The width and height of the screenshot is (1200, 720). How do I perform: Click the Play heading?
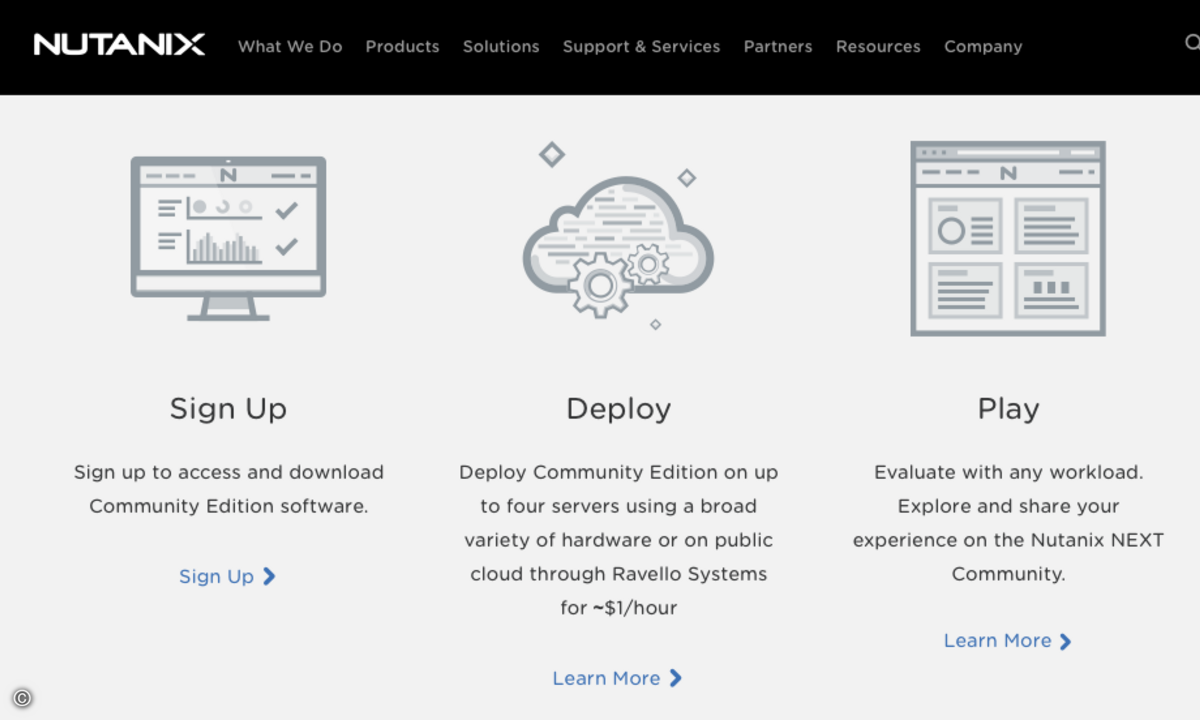tap(1008, 409)
